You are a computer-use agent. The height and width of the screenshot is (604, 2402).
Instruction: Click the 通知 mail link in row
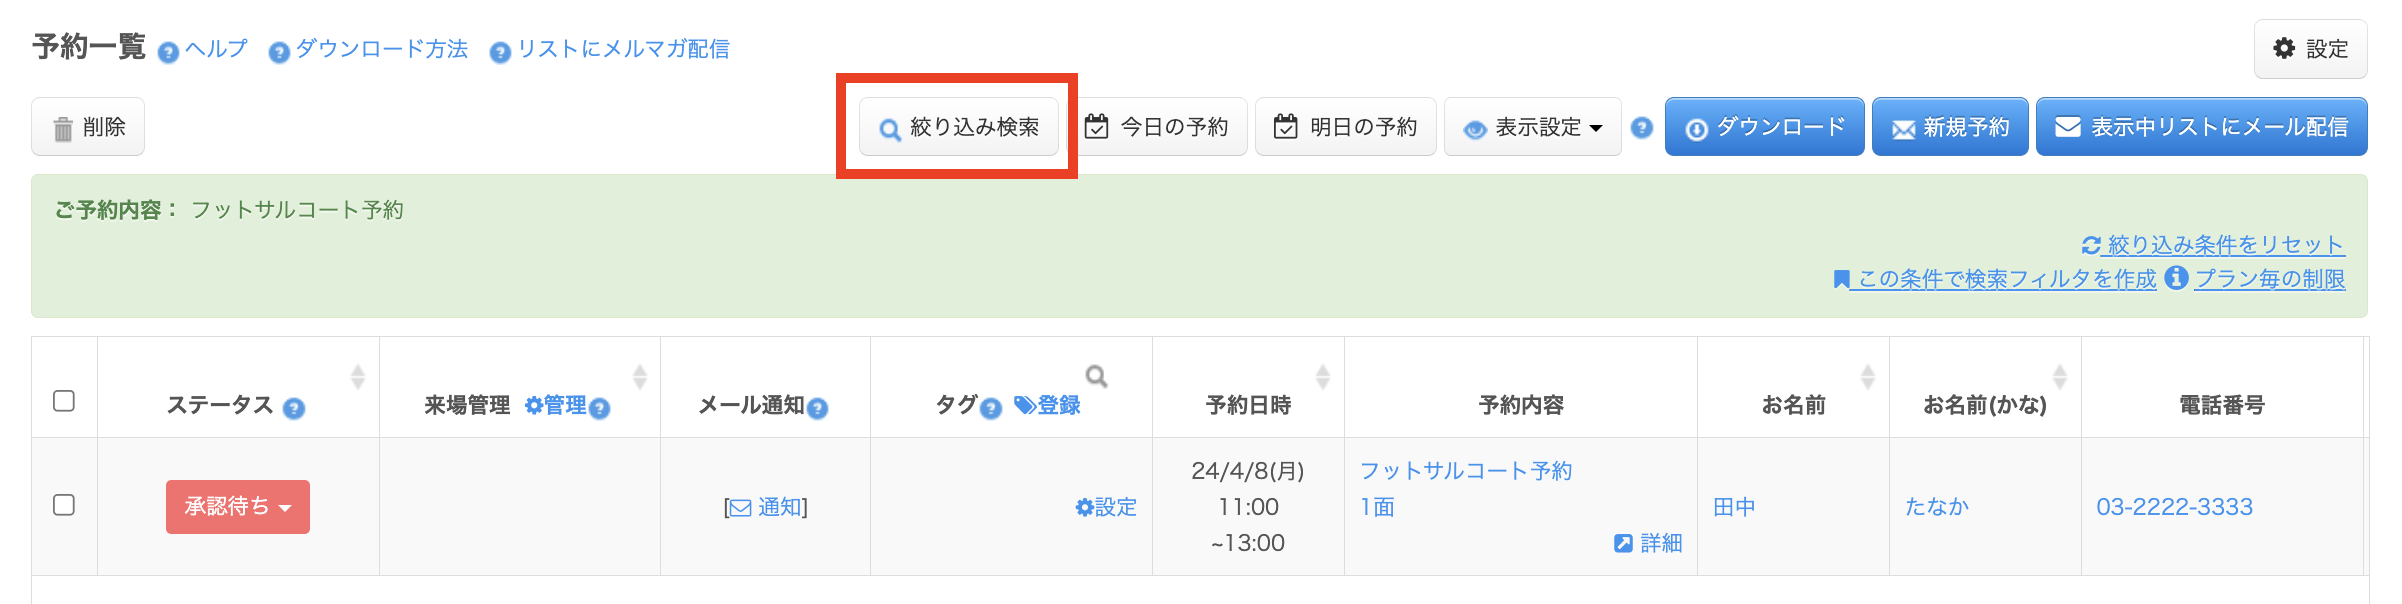[x=766, y=507]
